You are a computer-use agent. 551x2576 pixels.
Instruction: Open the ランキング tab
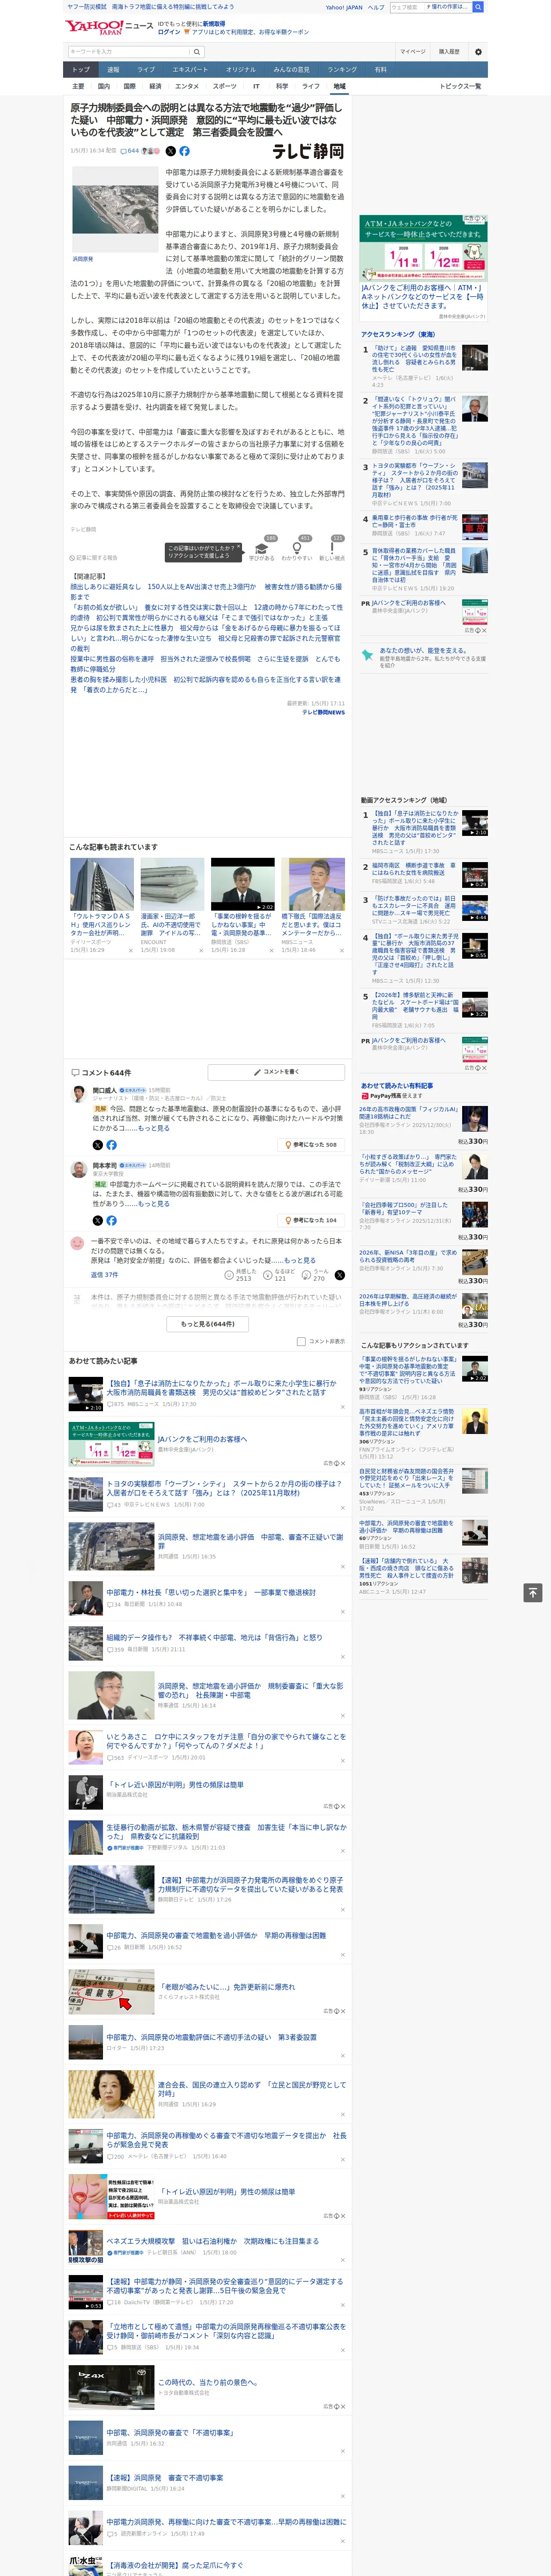(342, 69)
